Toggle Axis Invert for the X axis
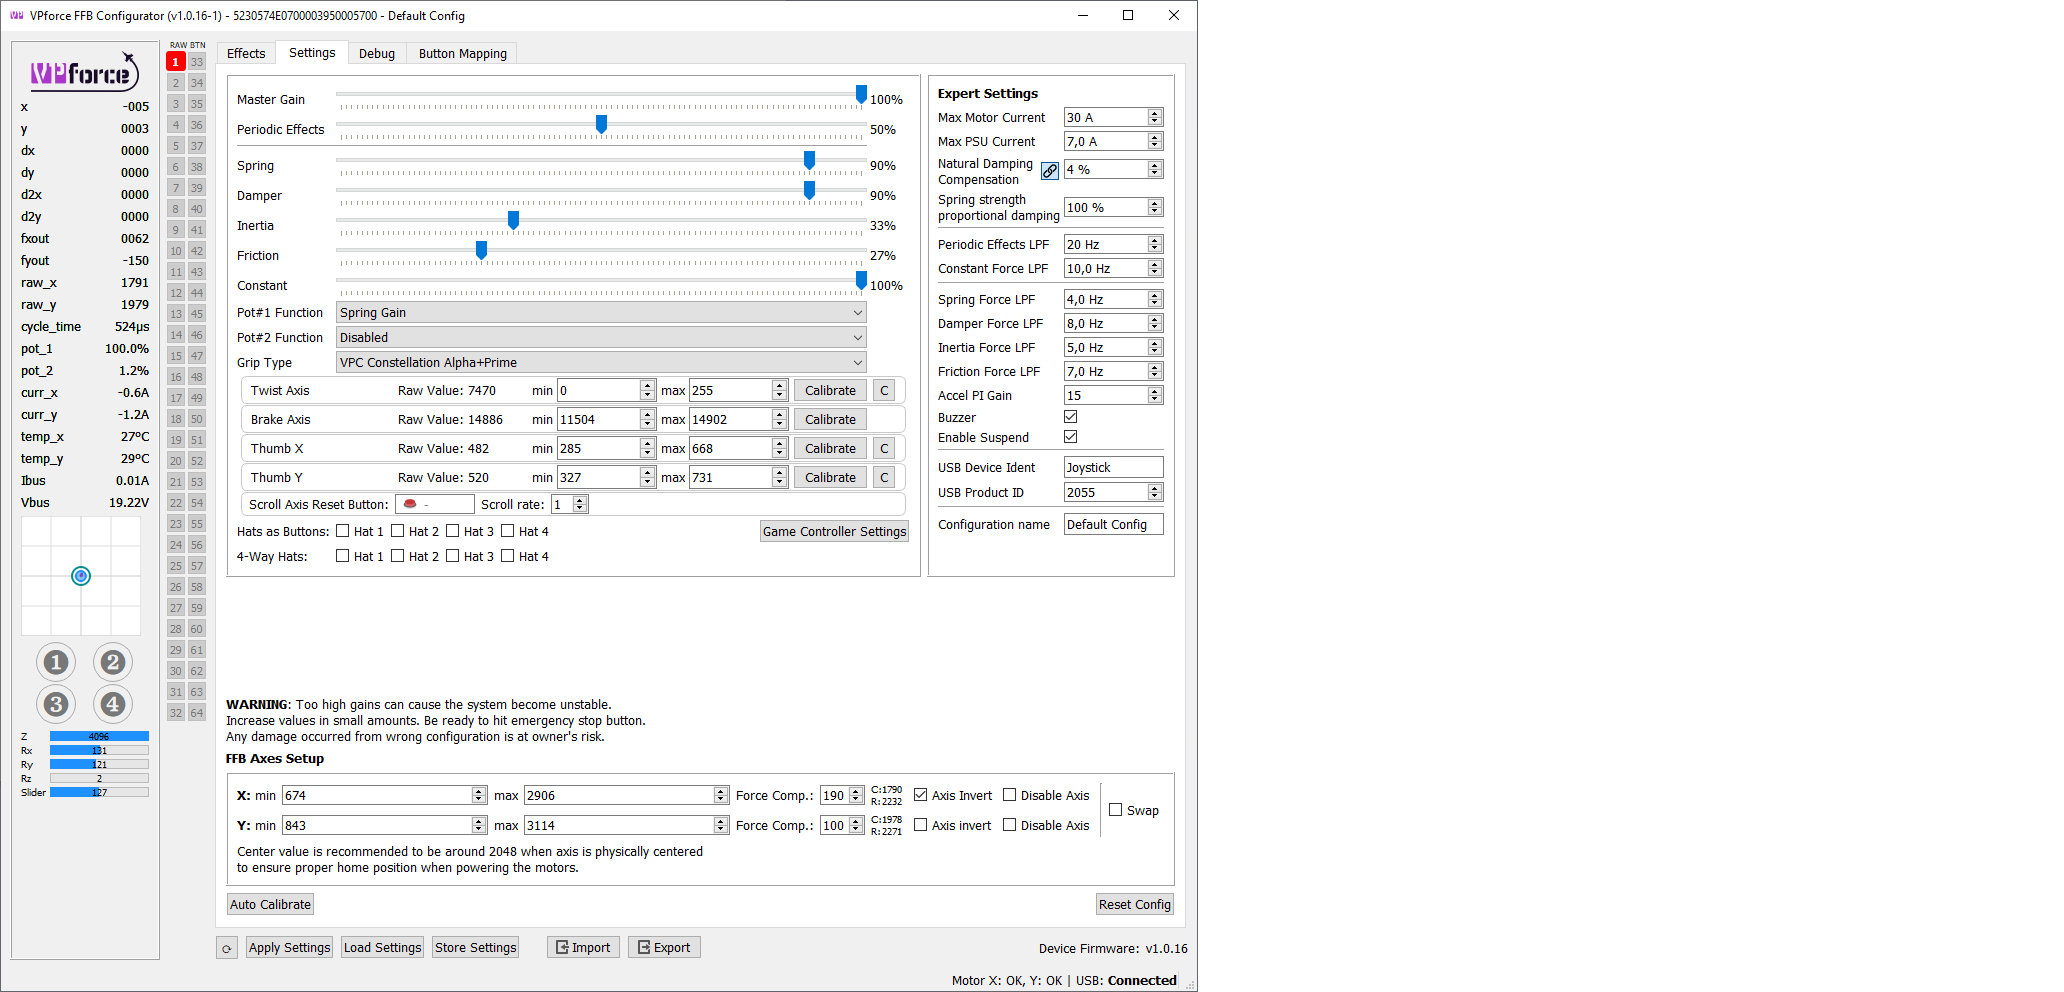The height and width of the screenshot is (992, 2064). pyautogui.click(x=921, y=795)
